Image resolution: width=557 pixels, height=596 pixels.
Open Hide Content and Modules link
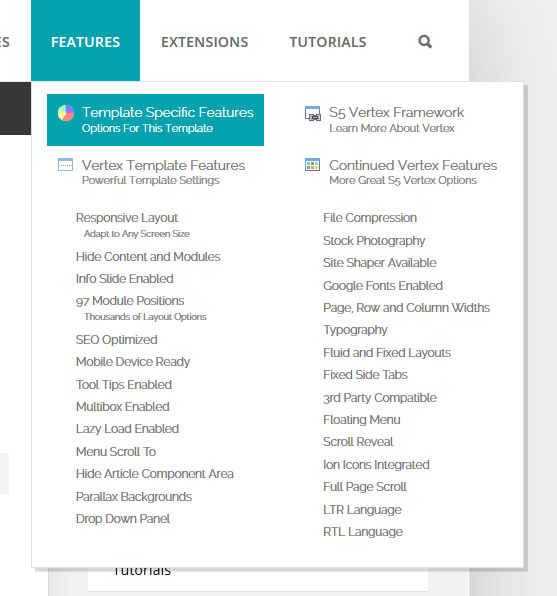(148, 257)
